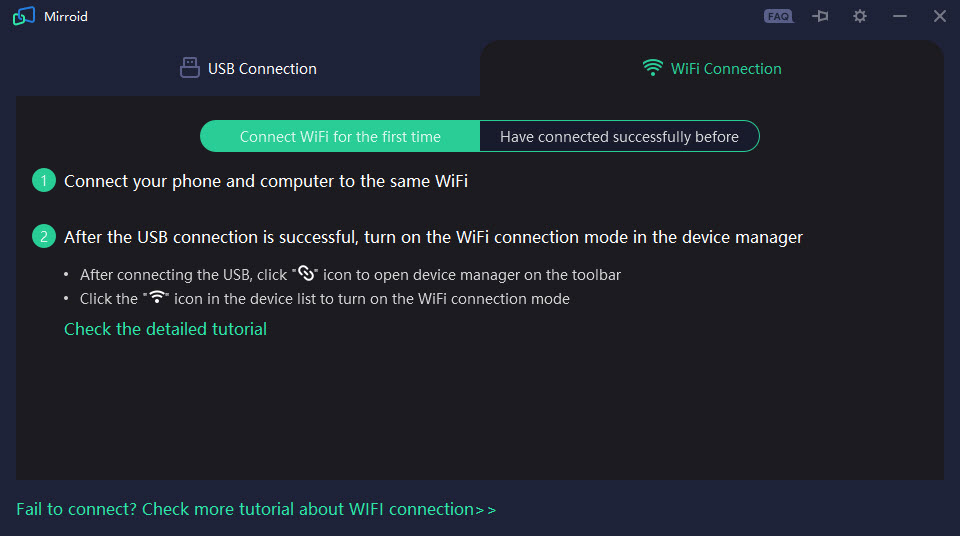Pin the window with the pin icon
Image resolution: width=960 pixels, height=536 pixels.
pos(820,16)
